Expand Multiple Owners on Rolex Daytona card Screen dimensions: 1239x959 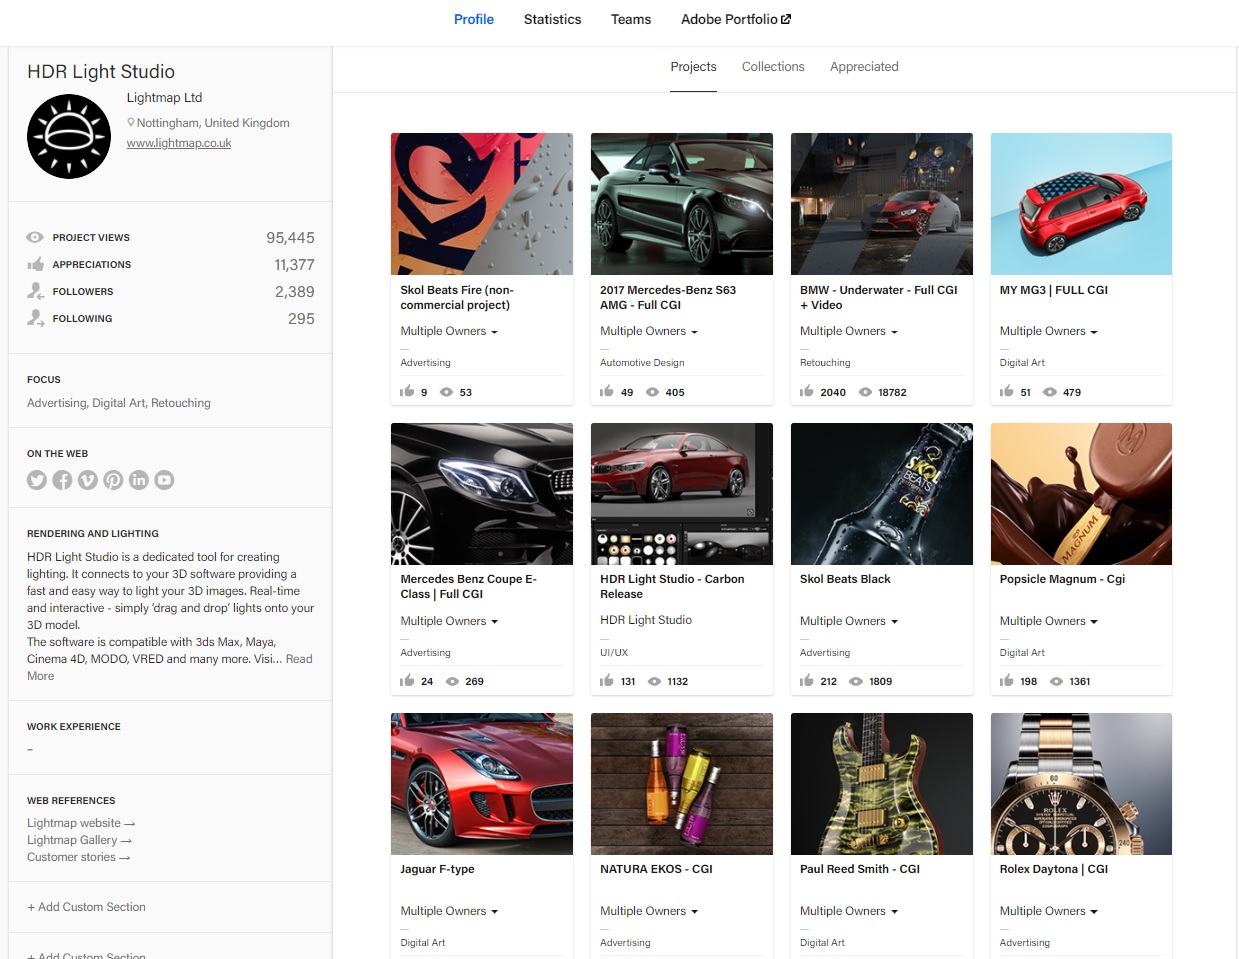[1049, 911]
